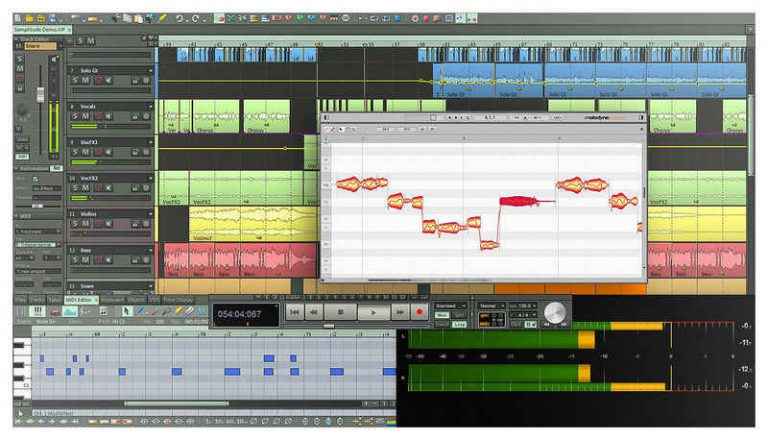Open the Standard mode dropdown in transport
Viewport: 768px width, 440px height.
coord(453,305)
